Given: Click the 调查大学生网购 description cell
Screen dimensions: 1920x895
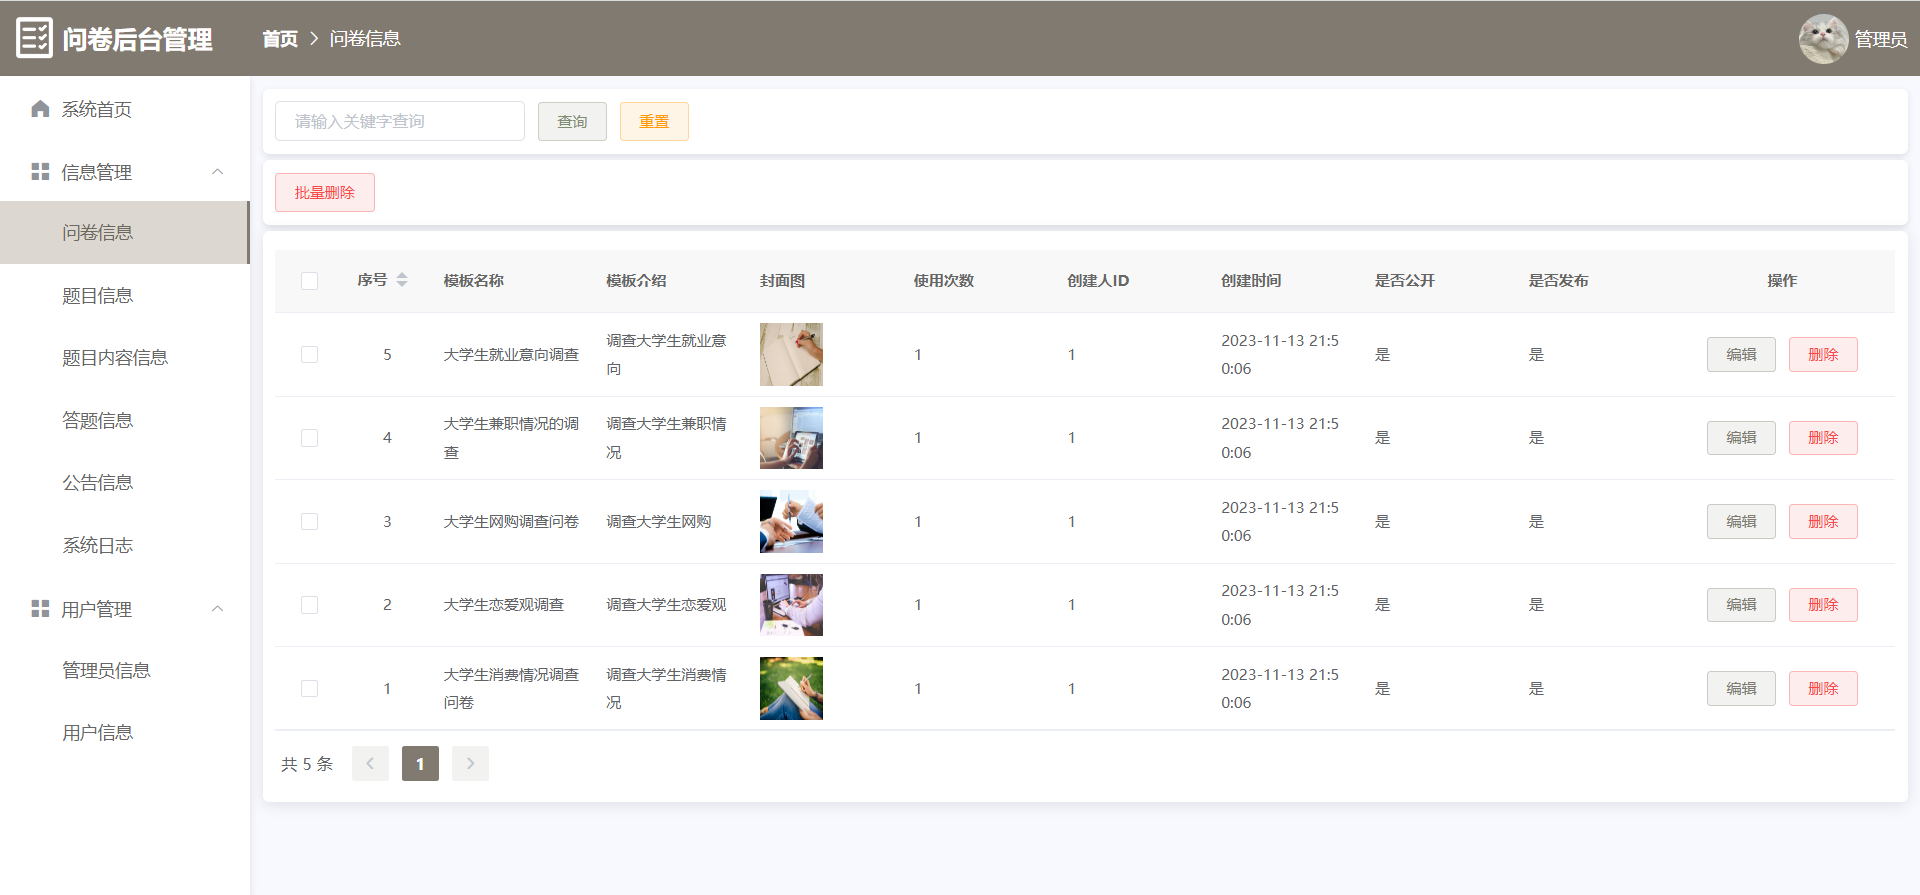Looking at the screenshot, I should click(659, 522).
